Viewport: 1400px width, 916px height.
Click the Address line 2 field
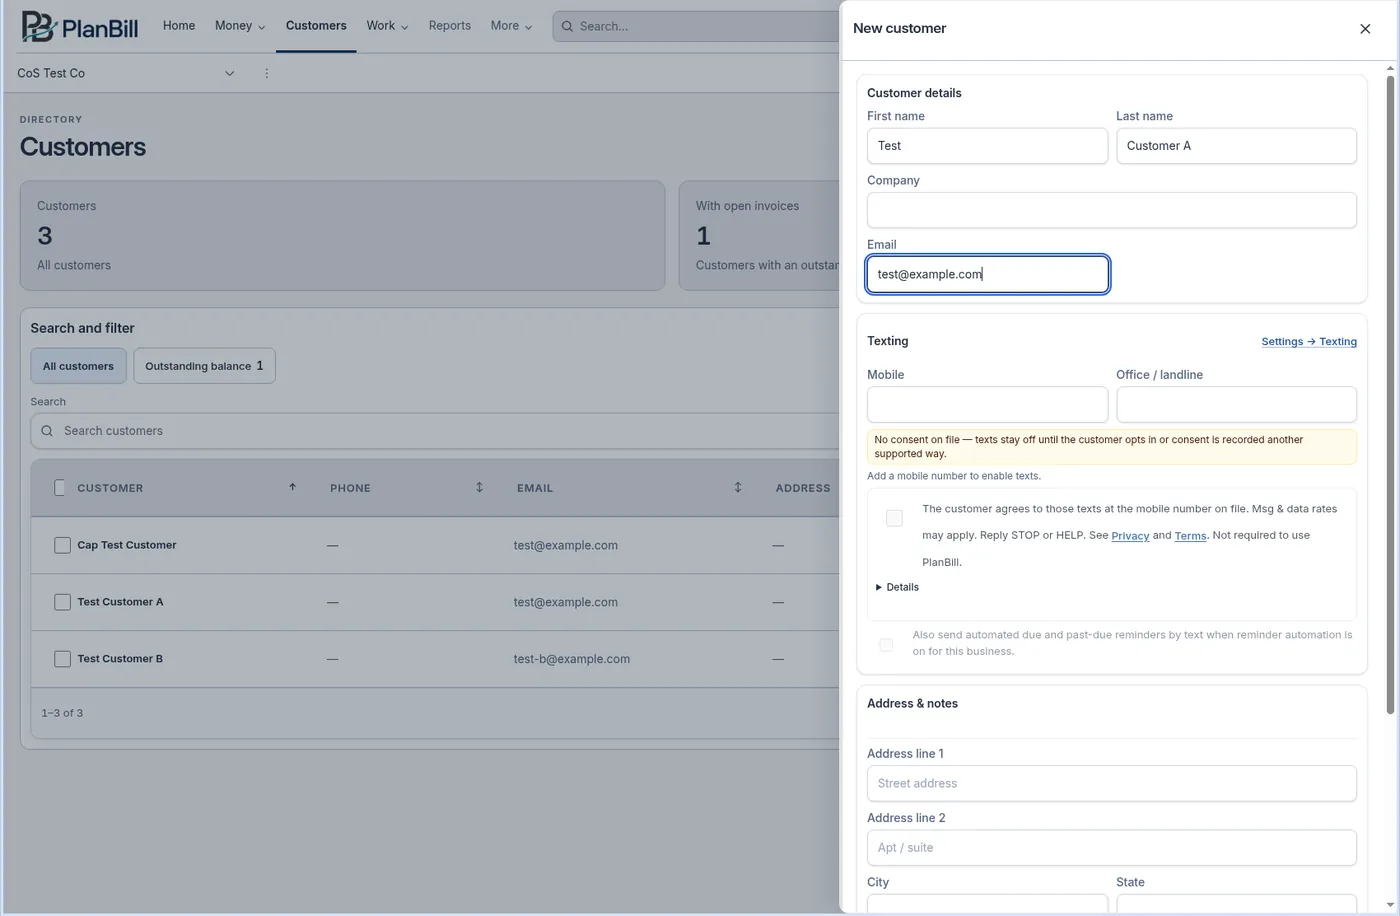1112,848
